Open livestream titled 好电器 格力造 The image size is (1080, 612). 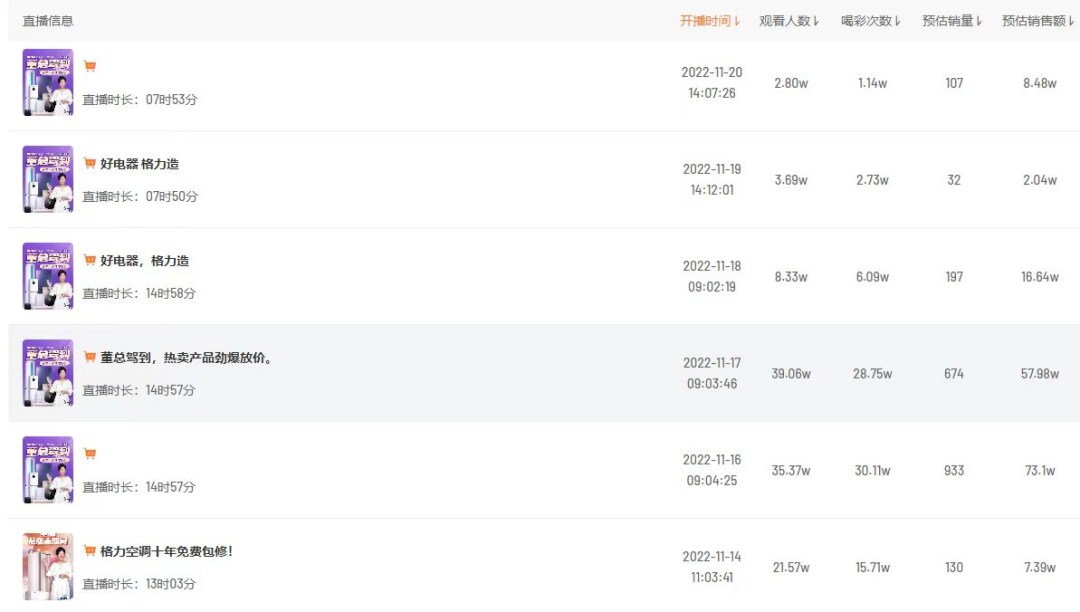click(140, 163)
